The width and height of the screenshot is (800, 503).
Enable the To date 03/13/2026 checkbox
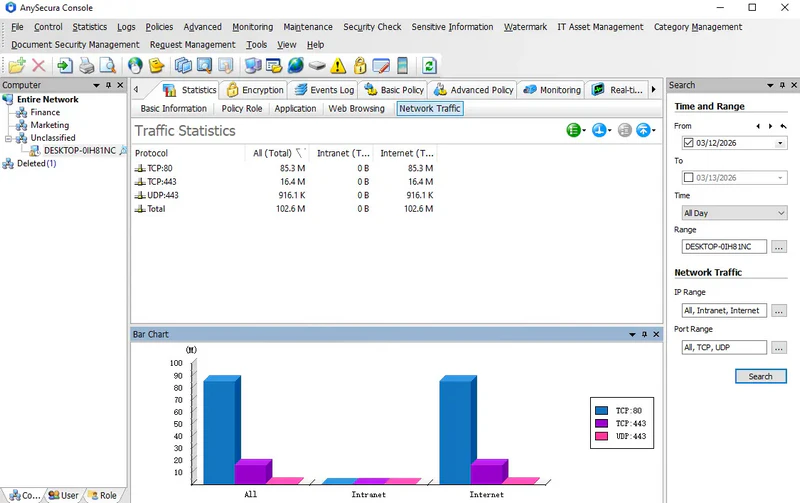point(688,178)
